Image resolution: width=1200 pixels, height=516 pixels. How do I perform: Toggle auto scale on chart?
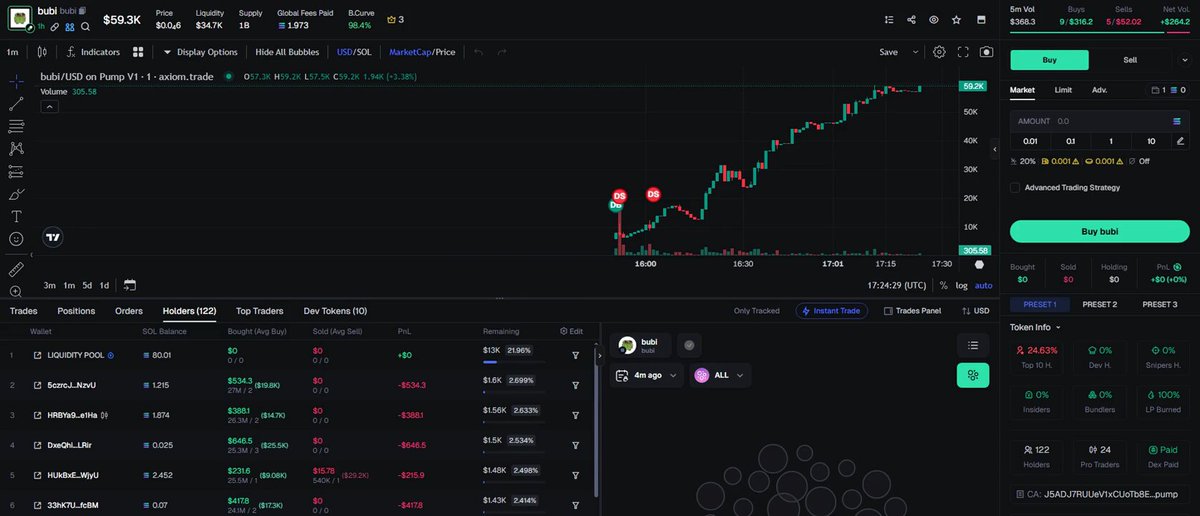(984, 285)
